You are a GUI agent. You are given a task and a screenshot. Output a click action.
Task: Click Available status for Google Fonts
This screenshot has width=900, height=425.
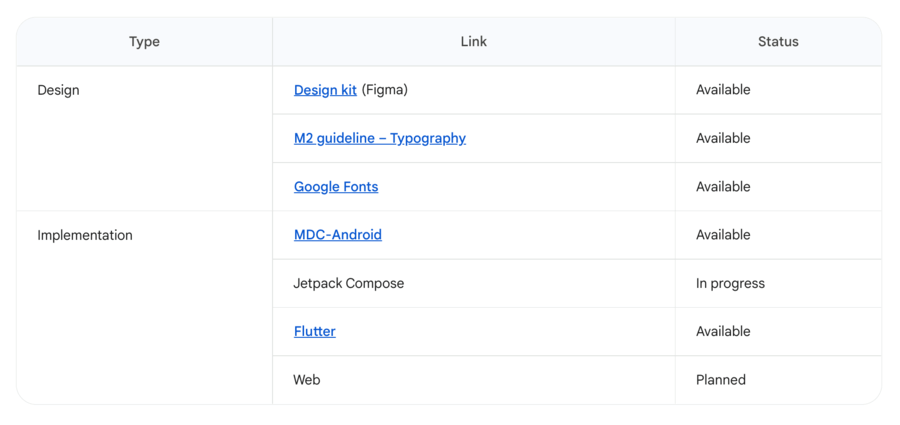pos(722,187)
